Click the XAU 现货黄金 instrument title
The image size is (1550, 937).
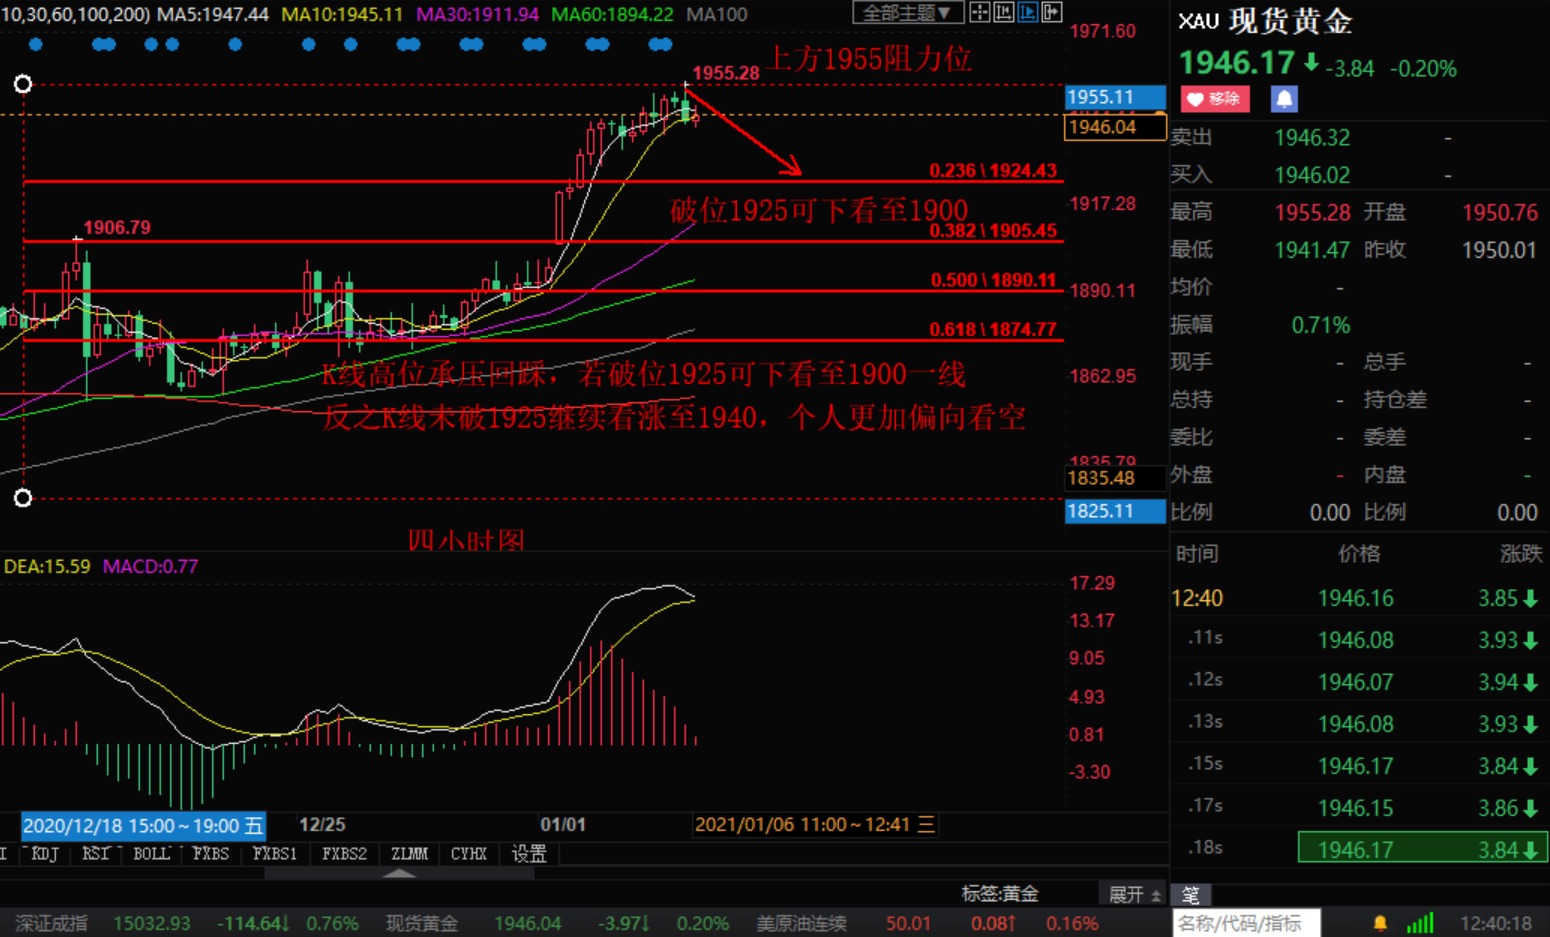click(1265, 21)
